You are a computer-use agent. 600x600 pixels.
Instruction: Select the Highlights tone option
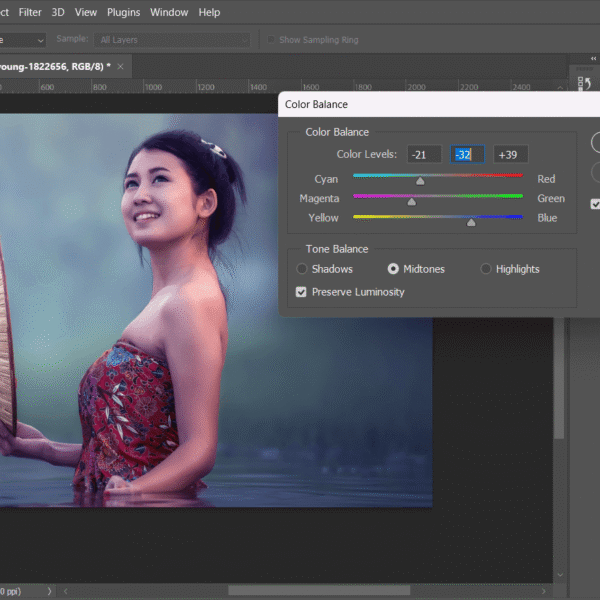coord(486,269)
